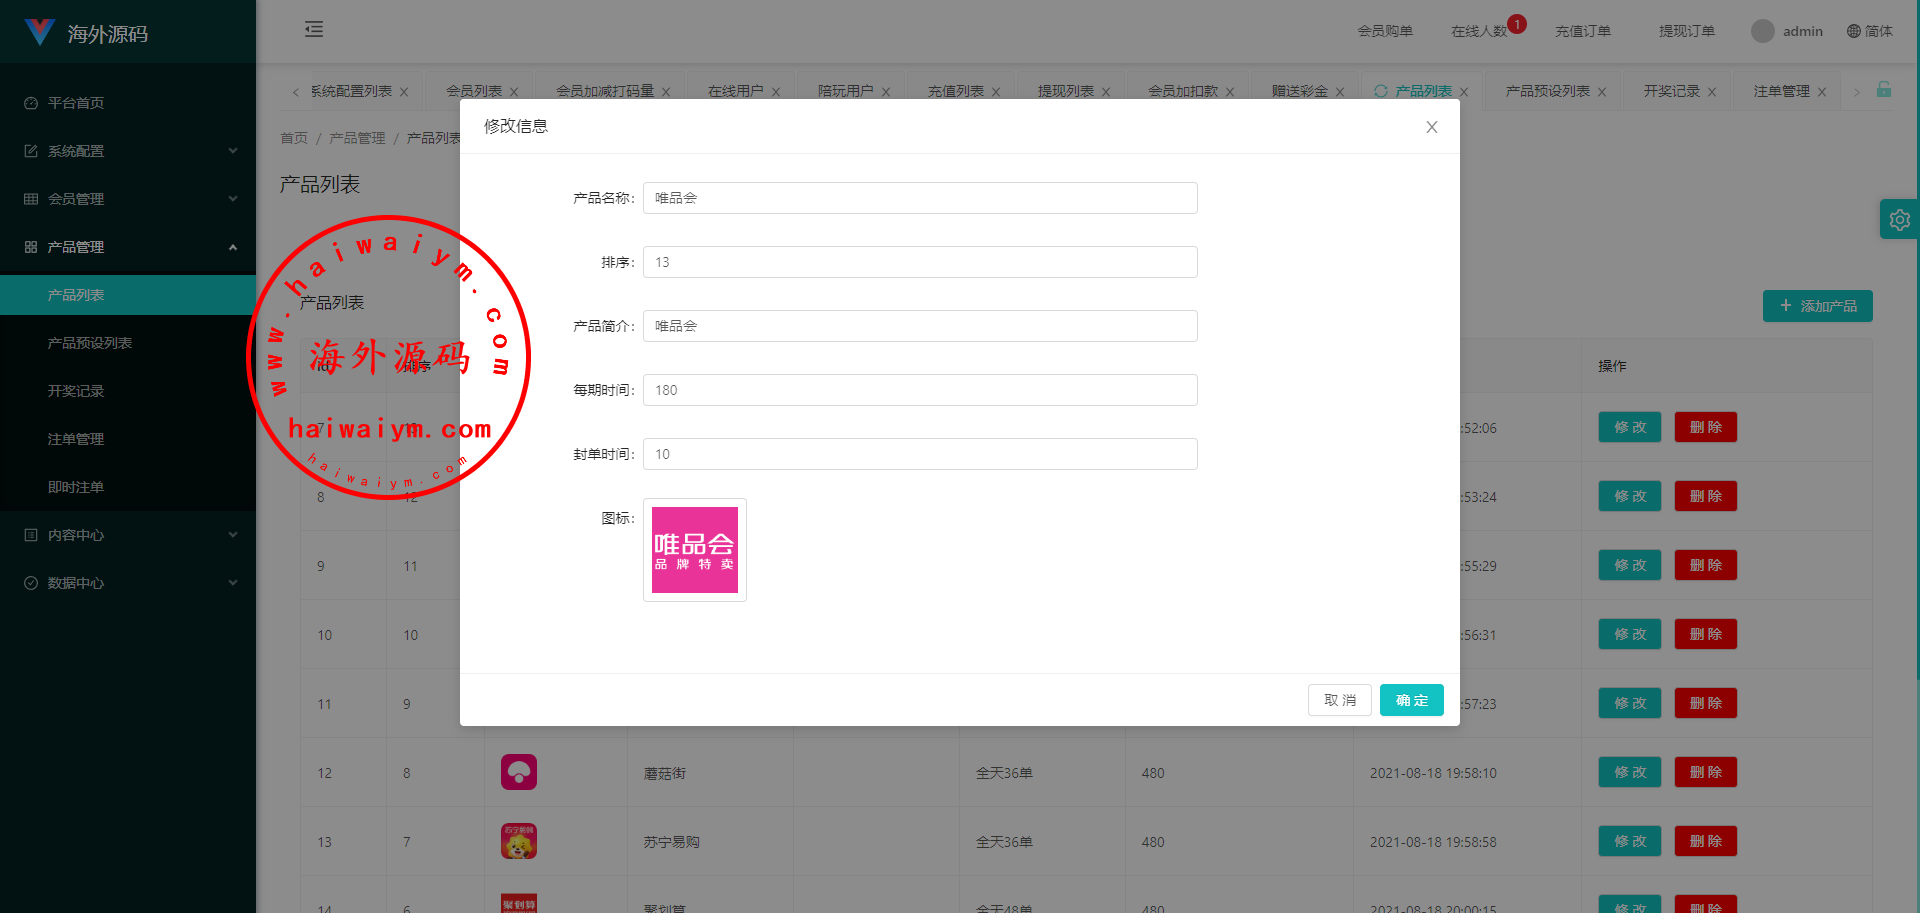Viewport: 1920px width, 913px height.
Task: Click the 唯品会 product icon image
Action: click(x=694, y=550)
